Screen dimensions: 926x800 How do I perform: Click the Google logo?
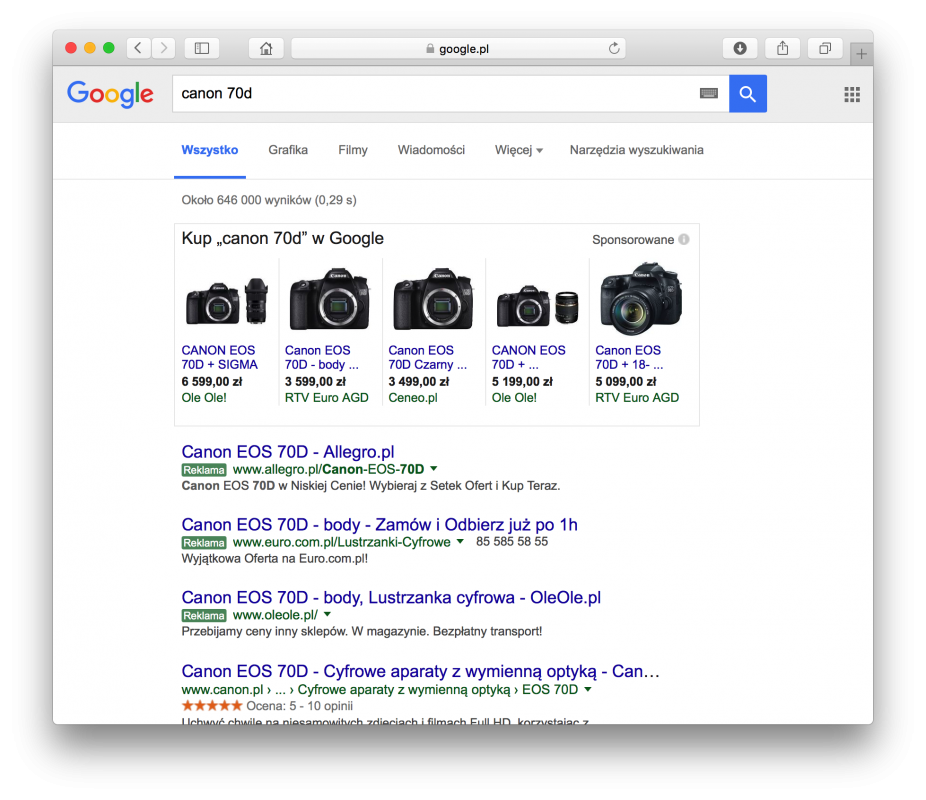pyautogui.click(x=110, y=94)
